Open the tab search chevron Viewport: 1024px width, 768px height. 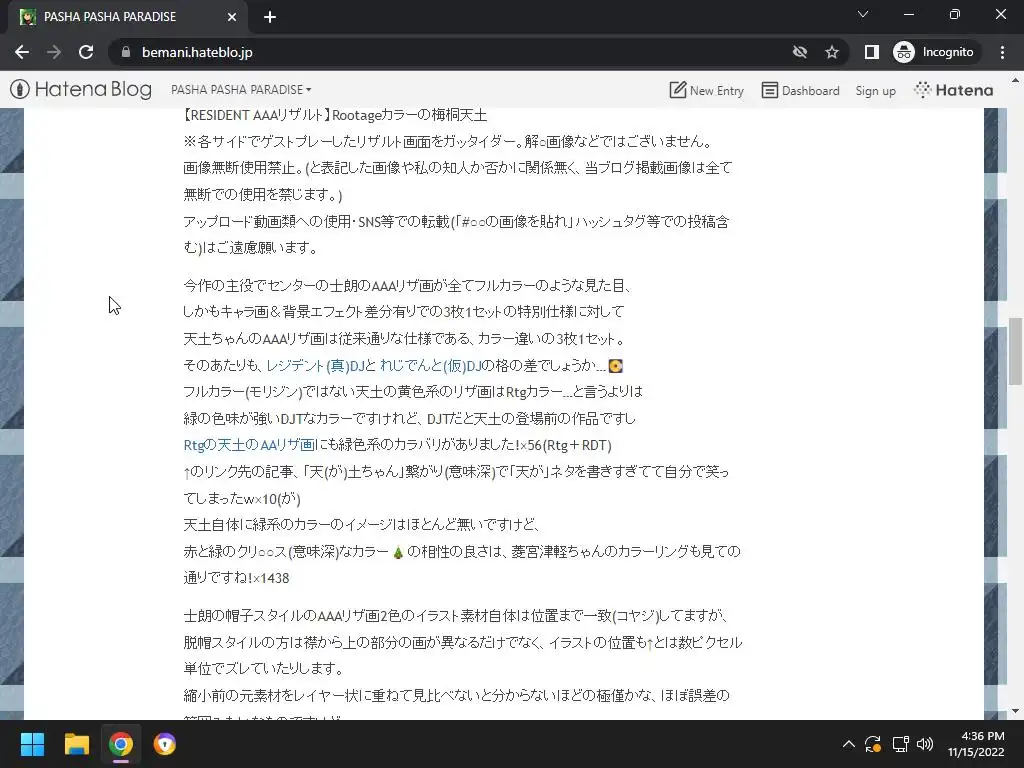(x=863, y=14)
